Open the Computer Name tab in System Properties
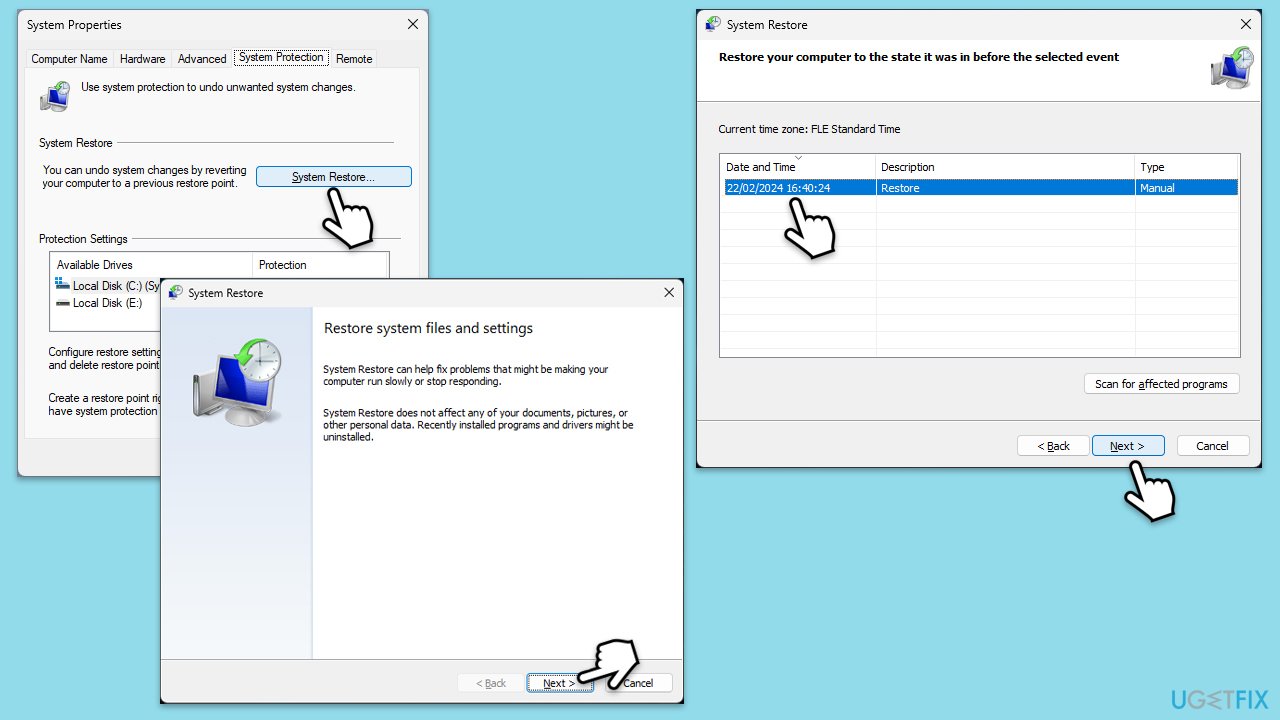Image resolution: width=1280 pixels, height=720 pixels. [69, 59]
